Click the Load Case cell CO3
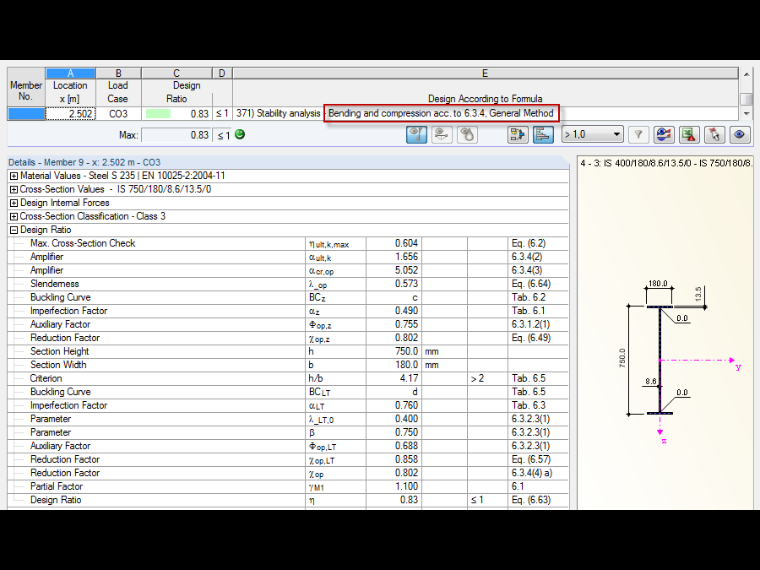 (x=118, y=114)
